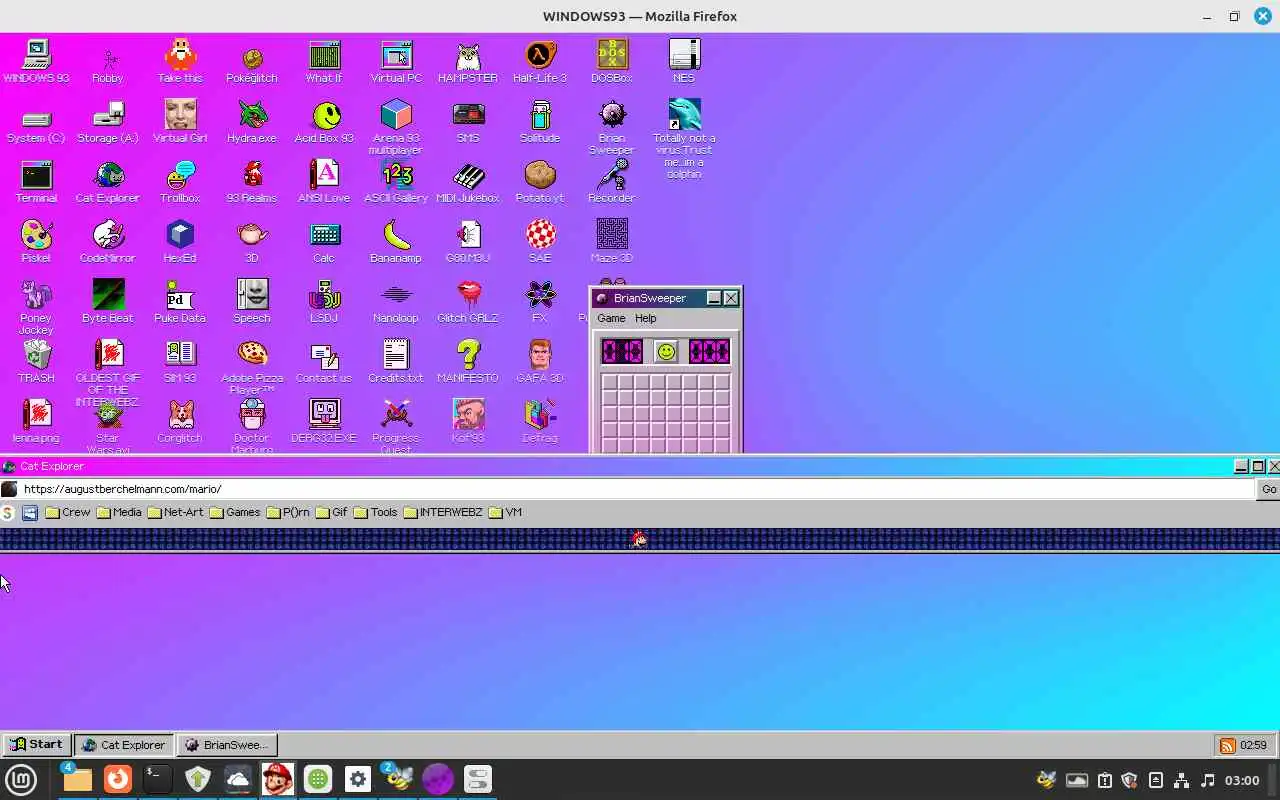Open Help menu in BrianSweeper
The height and width of the screenshot is (800, 1280).
click(x=645, y=318)
